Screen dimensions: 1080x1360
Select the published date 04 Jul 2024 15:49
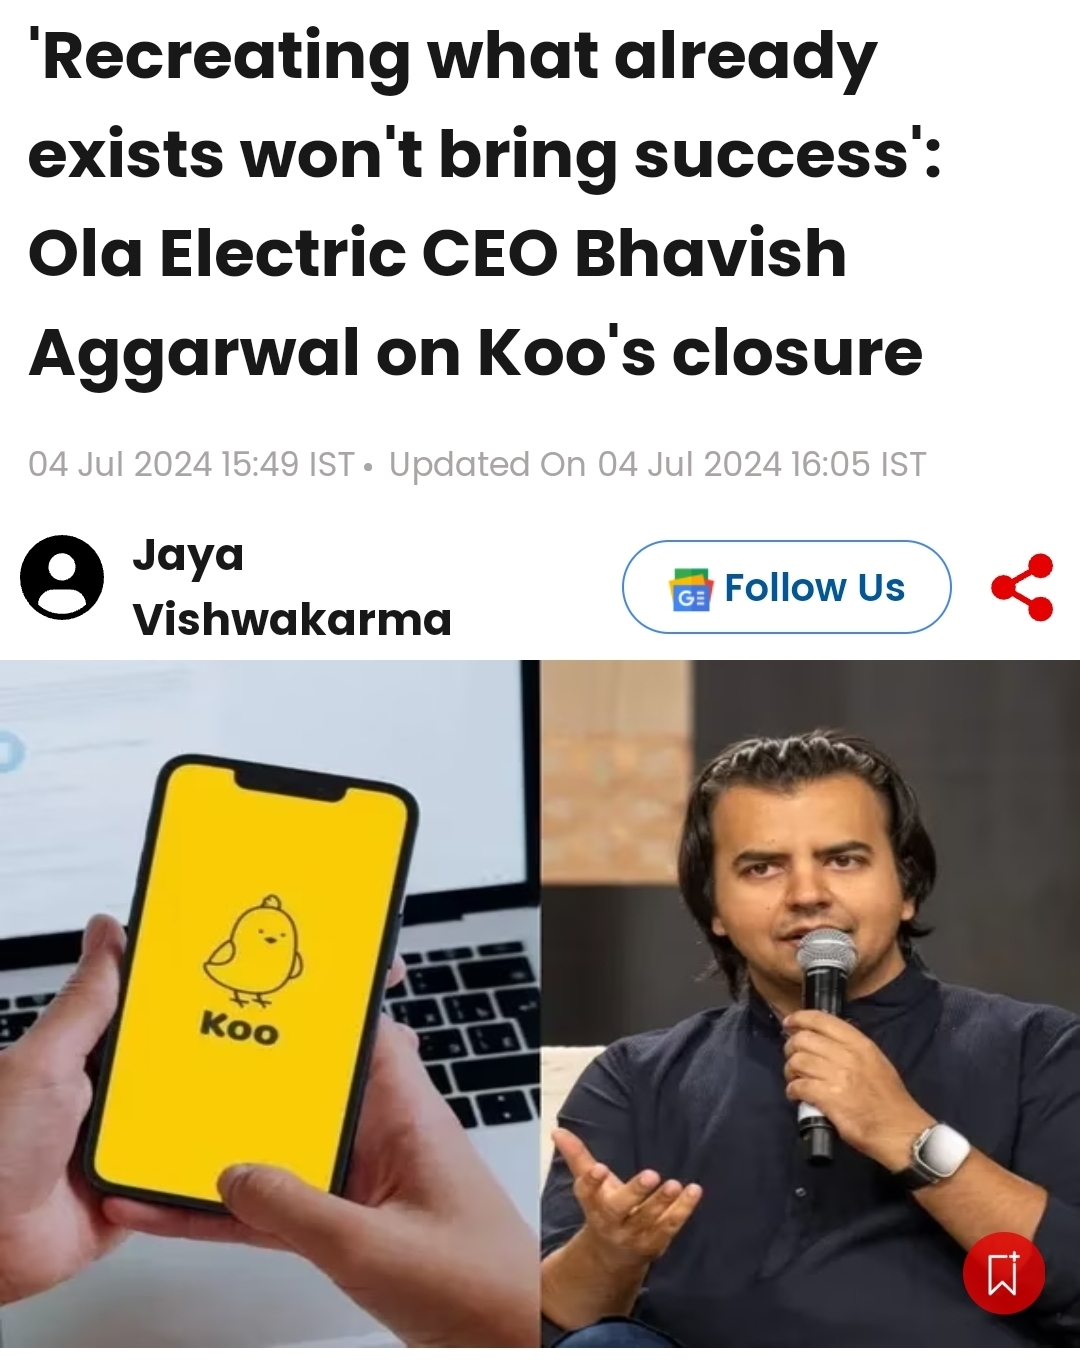[191, 464]
